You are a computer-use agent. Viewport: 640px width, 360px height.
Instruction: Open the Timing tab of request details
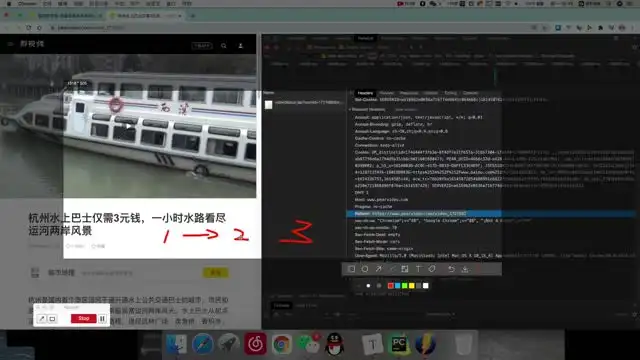[x=450, y=93]
